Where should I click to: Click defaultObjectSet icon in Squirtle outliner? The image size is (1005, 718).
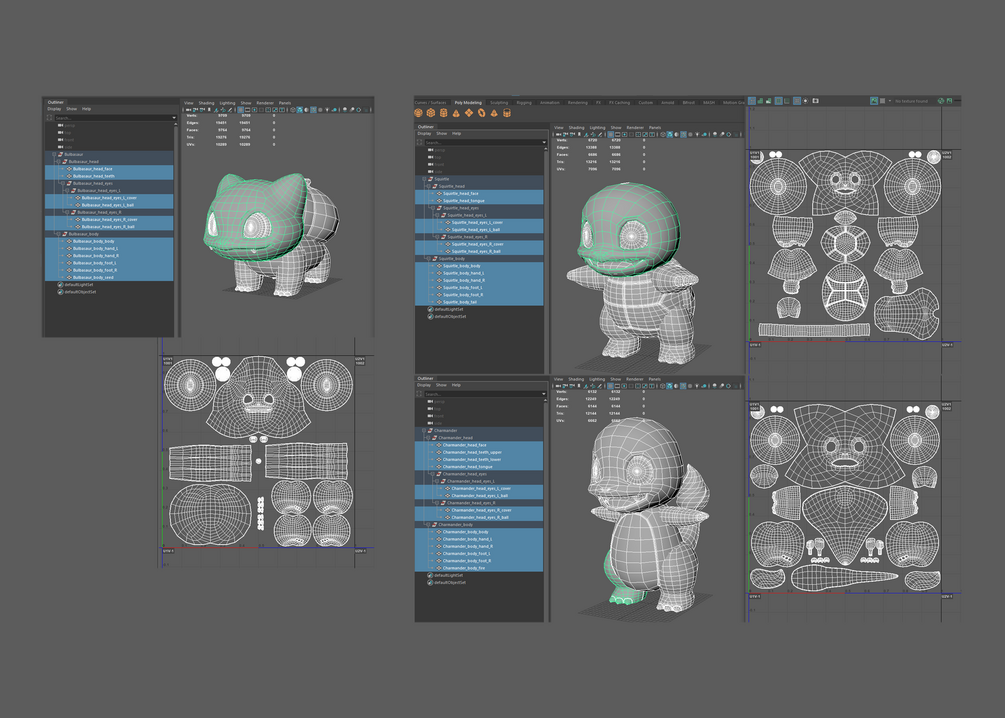tap(431, 316)
